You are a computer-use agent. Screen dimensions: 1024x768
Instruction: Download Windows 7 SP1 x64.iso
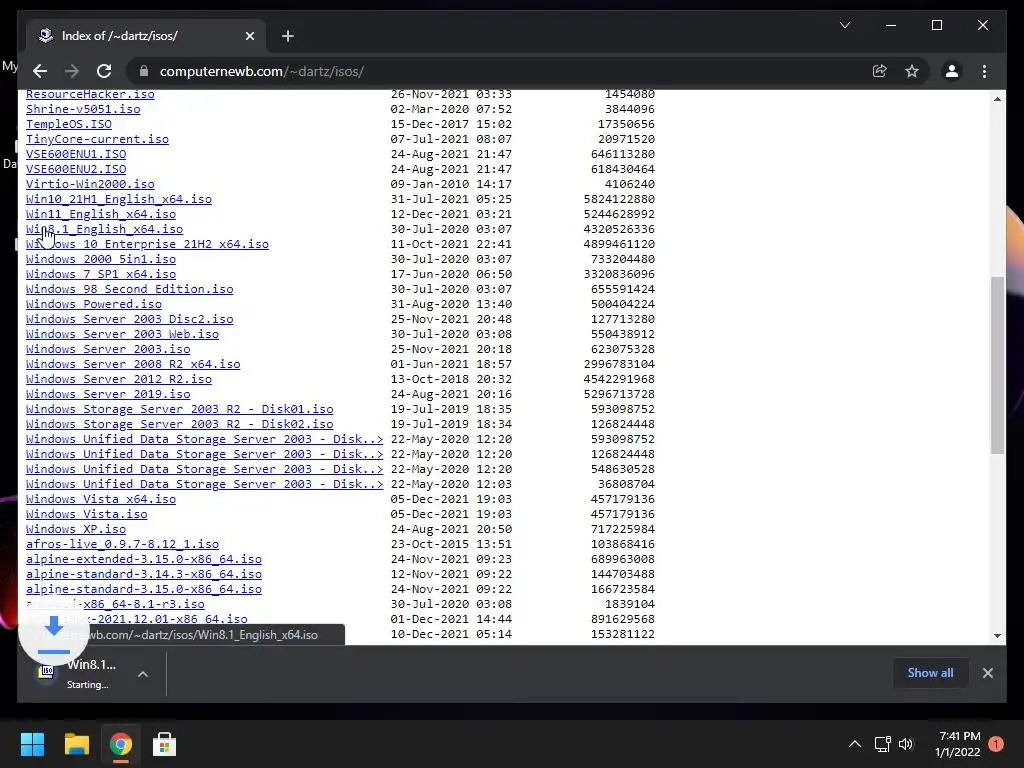pos(101,274)
